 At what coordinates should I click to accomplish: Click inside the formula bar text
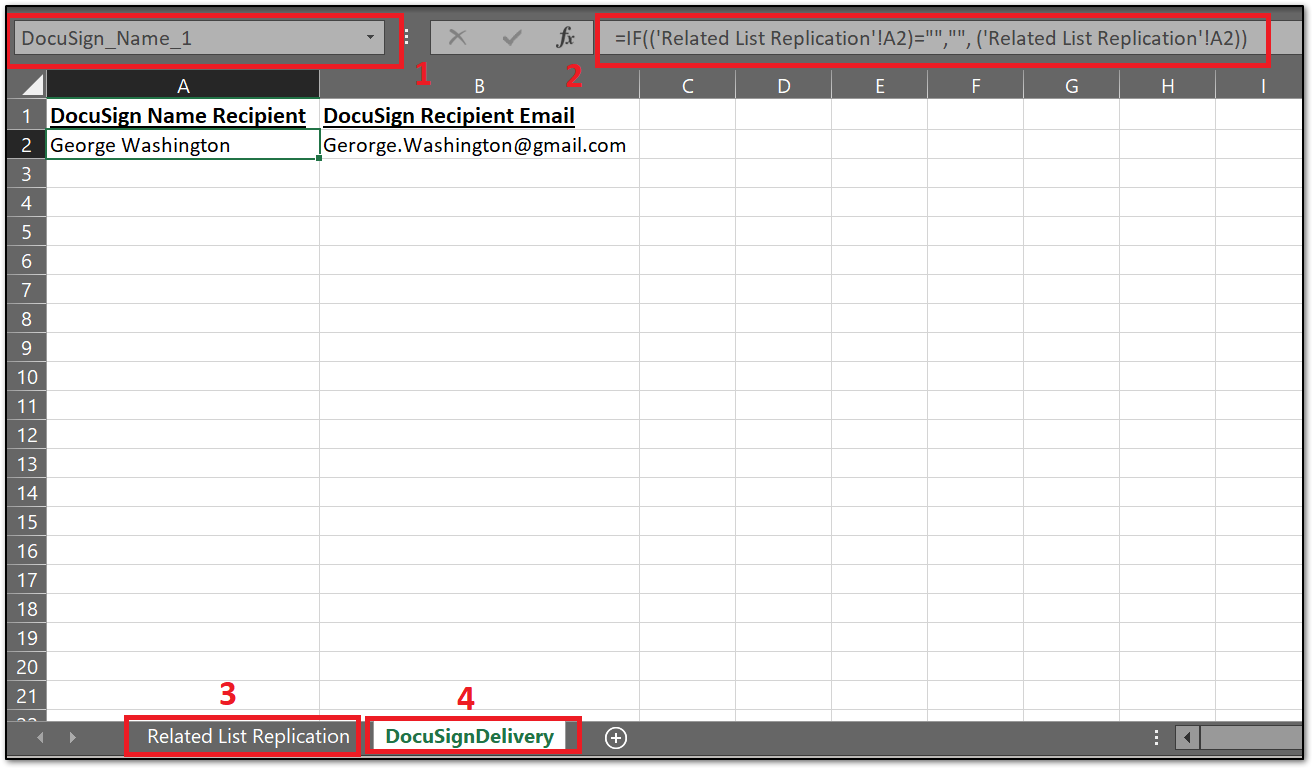(x=932, y=39)
